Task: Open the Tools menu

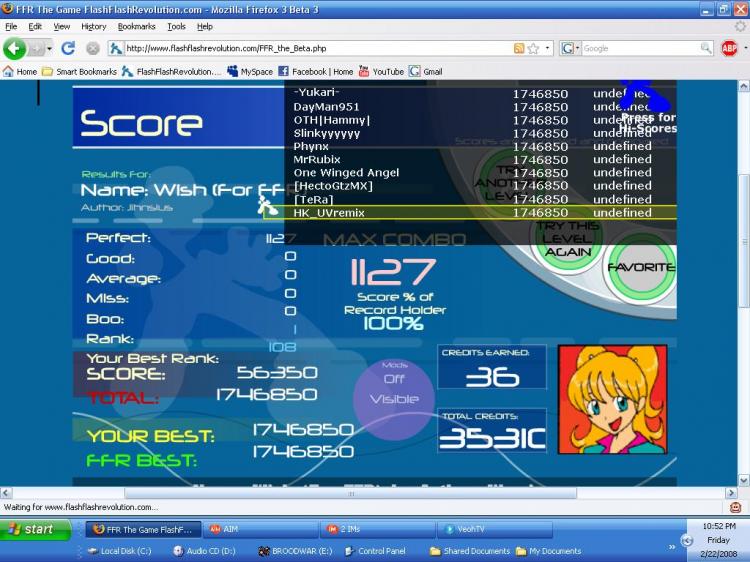Action: tap(176, 26)
